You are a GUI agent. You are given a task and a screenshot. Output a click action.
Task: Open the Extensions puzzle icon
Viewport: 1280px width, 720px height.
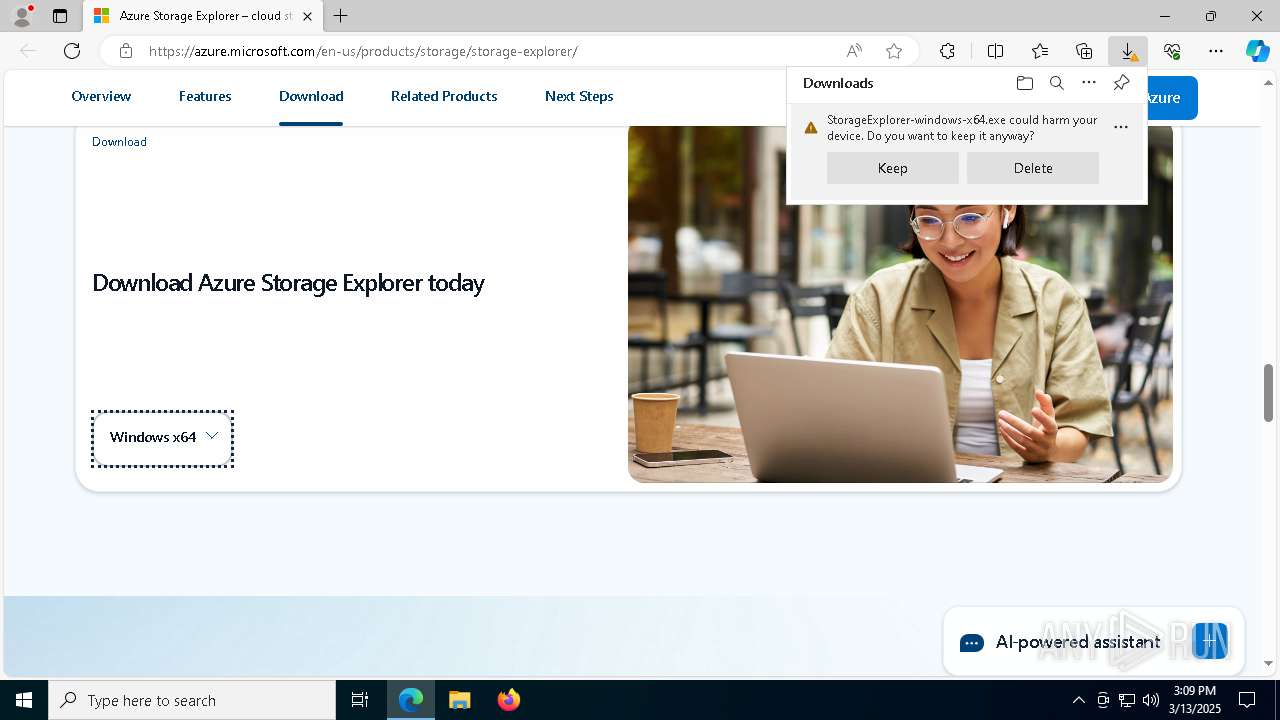point(947,51)
